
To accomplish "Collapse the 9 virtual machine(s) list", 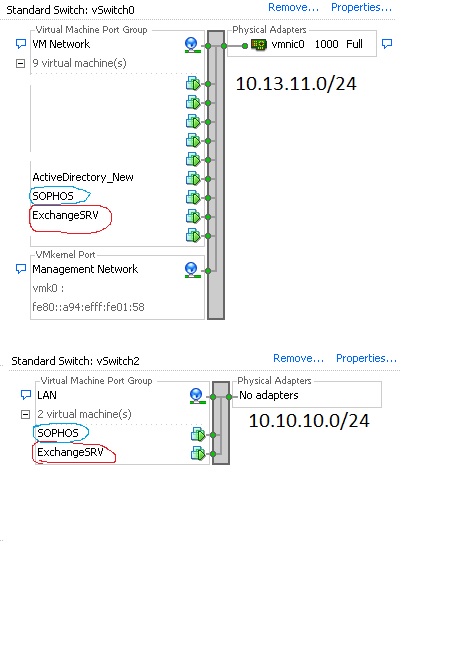I will (x=20, y=63).
